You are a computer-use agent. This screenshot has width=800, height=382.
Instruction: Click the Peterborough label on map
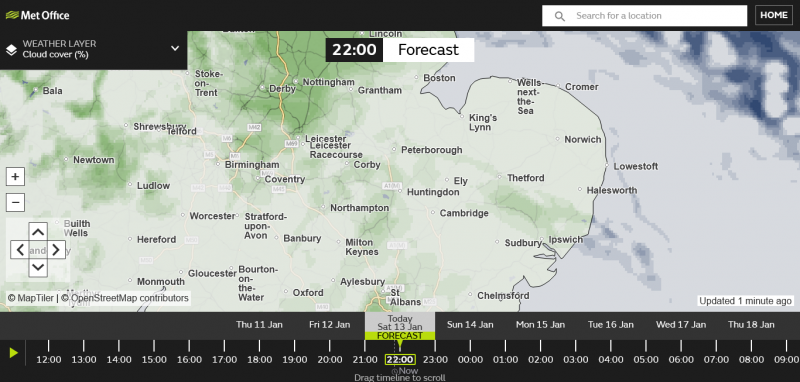coord(432,150)
